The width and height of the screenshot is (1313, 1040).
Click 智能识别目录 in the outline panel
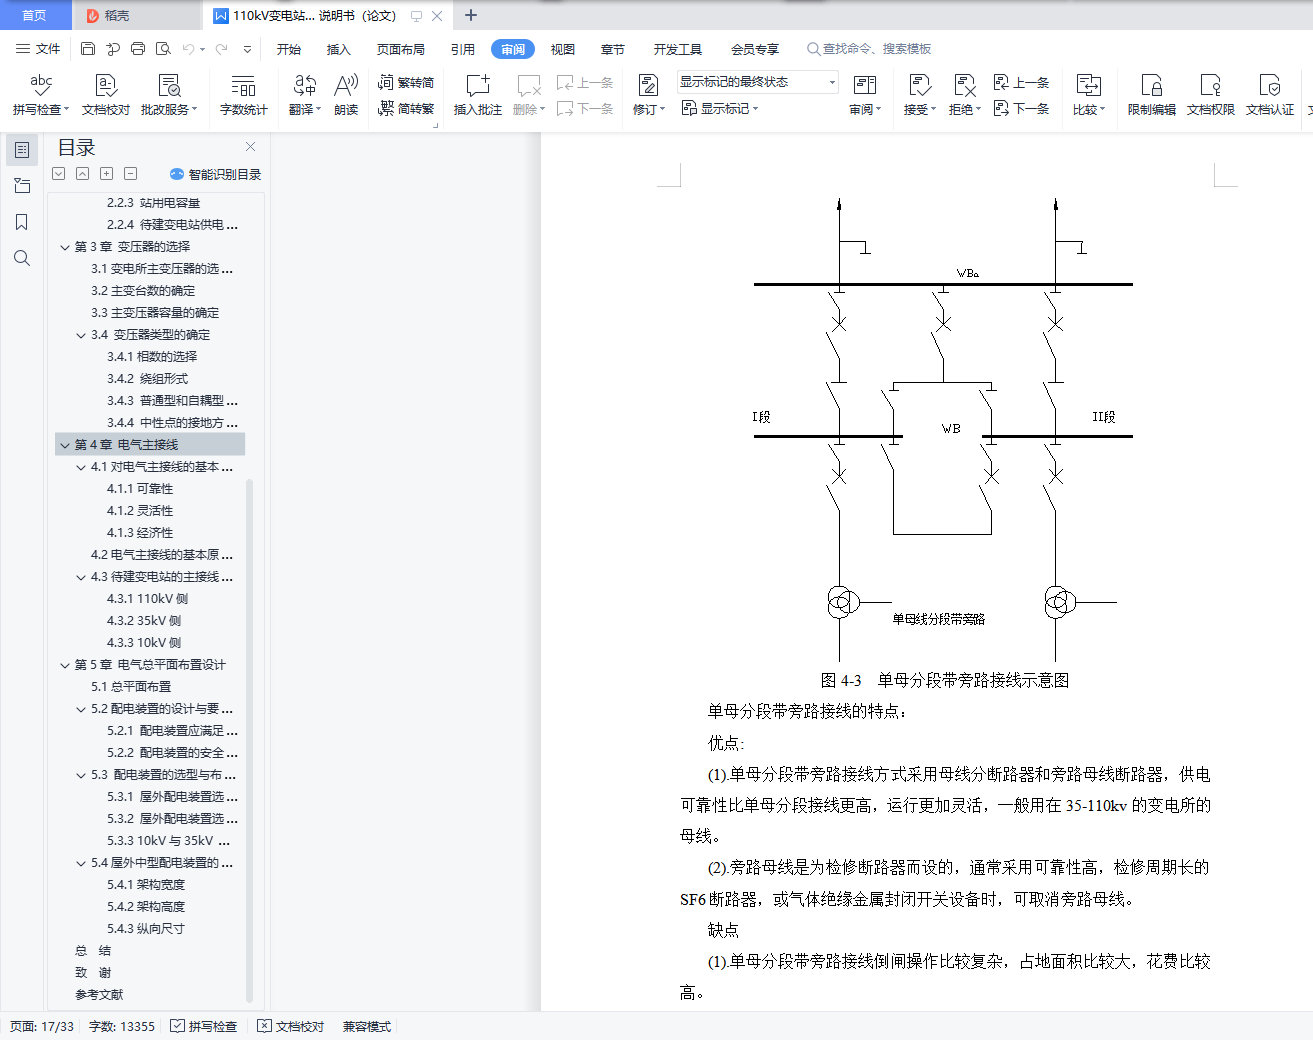216,174
